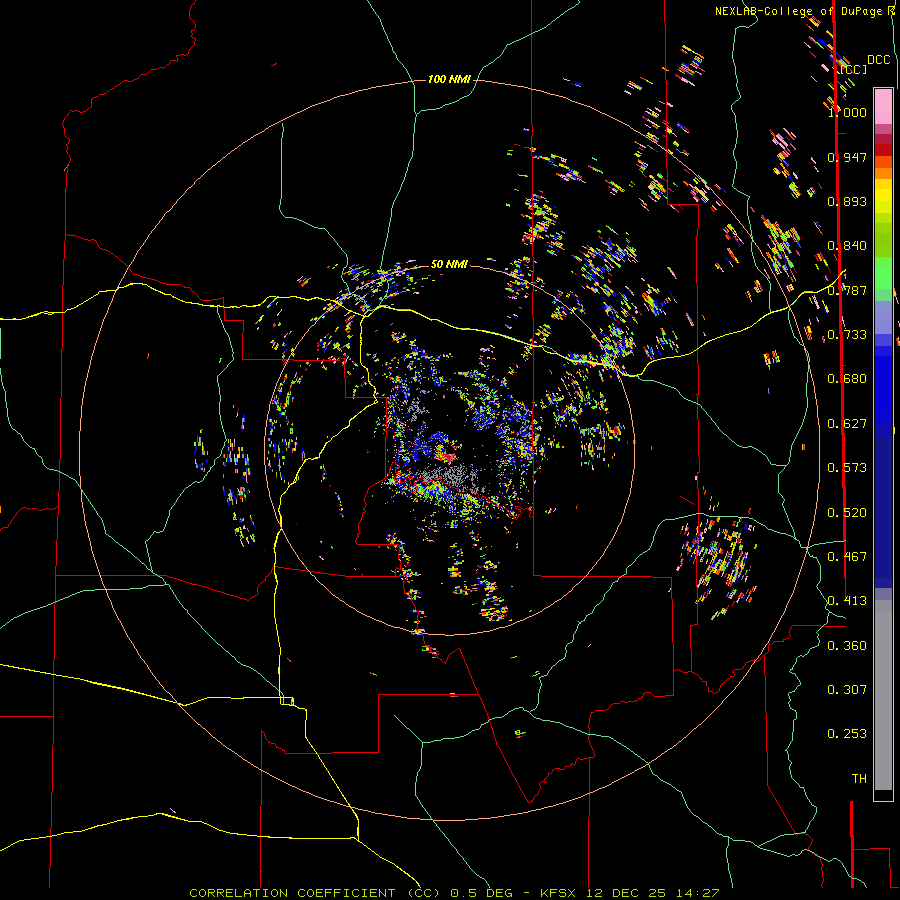Click the 0.573 legend value
Image resolution: width=900 pixels, height=900 pixels.
(847, 468)
